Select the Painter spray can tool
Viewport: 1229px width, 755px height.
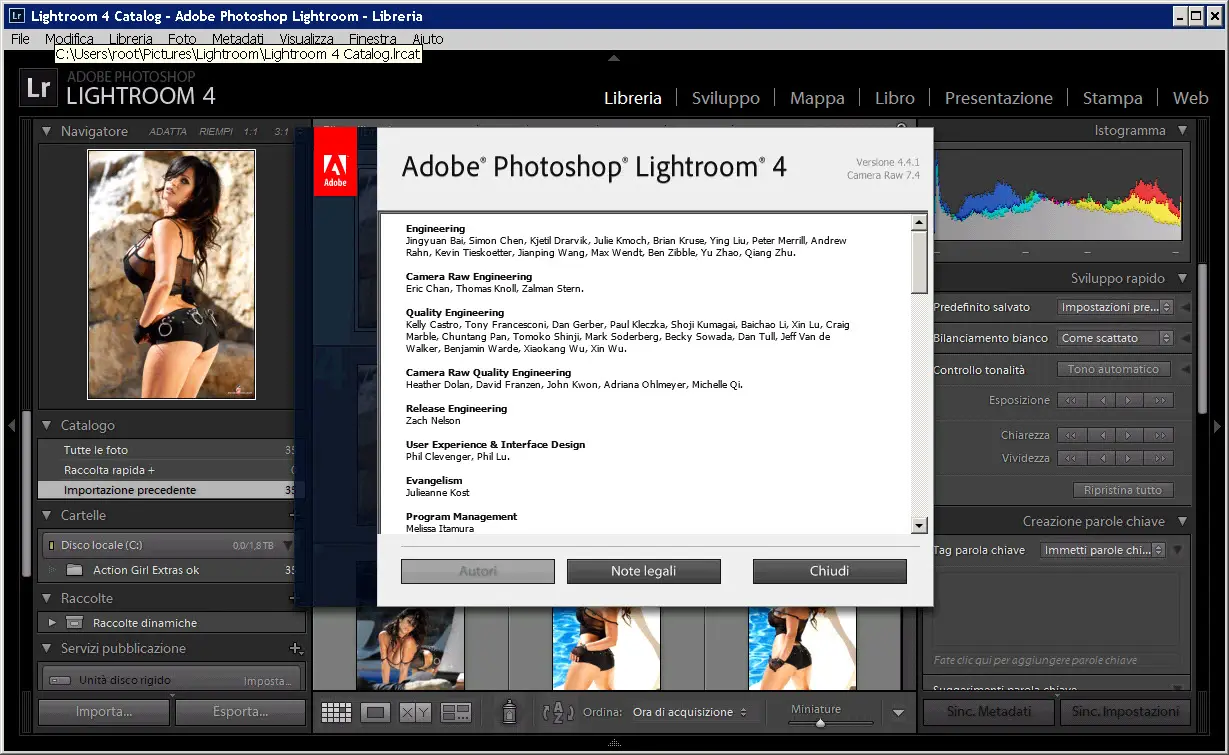click(509, 711)
